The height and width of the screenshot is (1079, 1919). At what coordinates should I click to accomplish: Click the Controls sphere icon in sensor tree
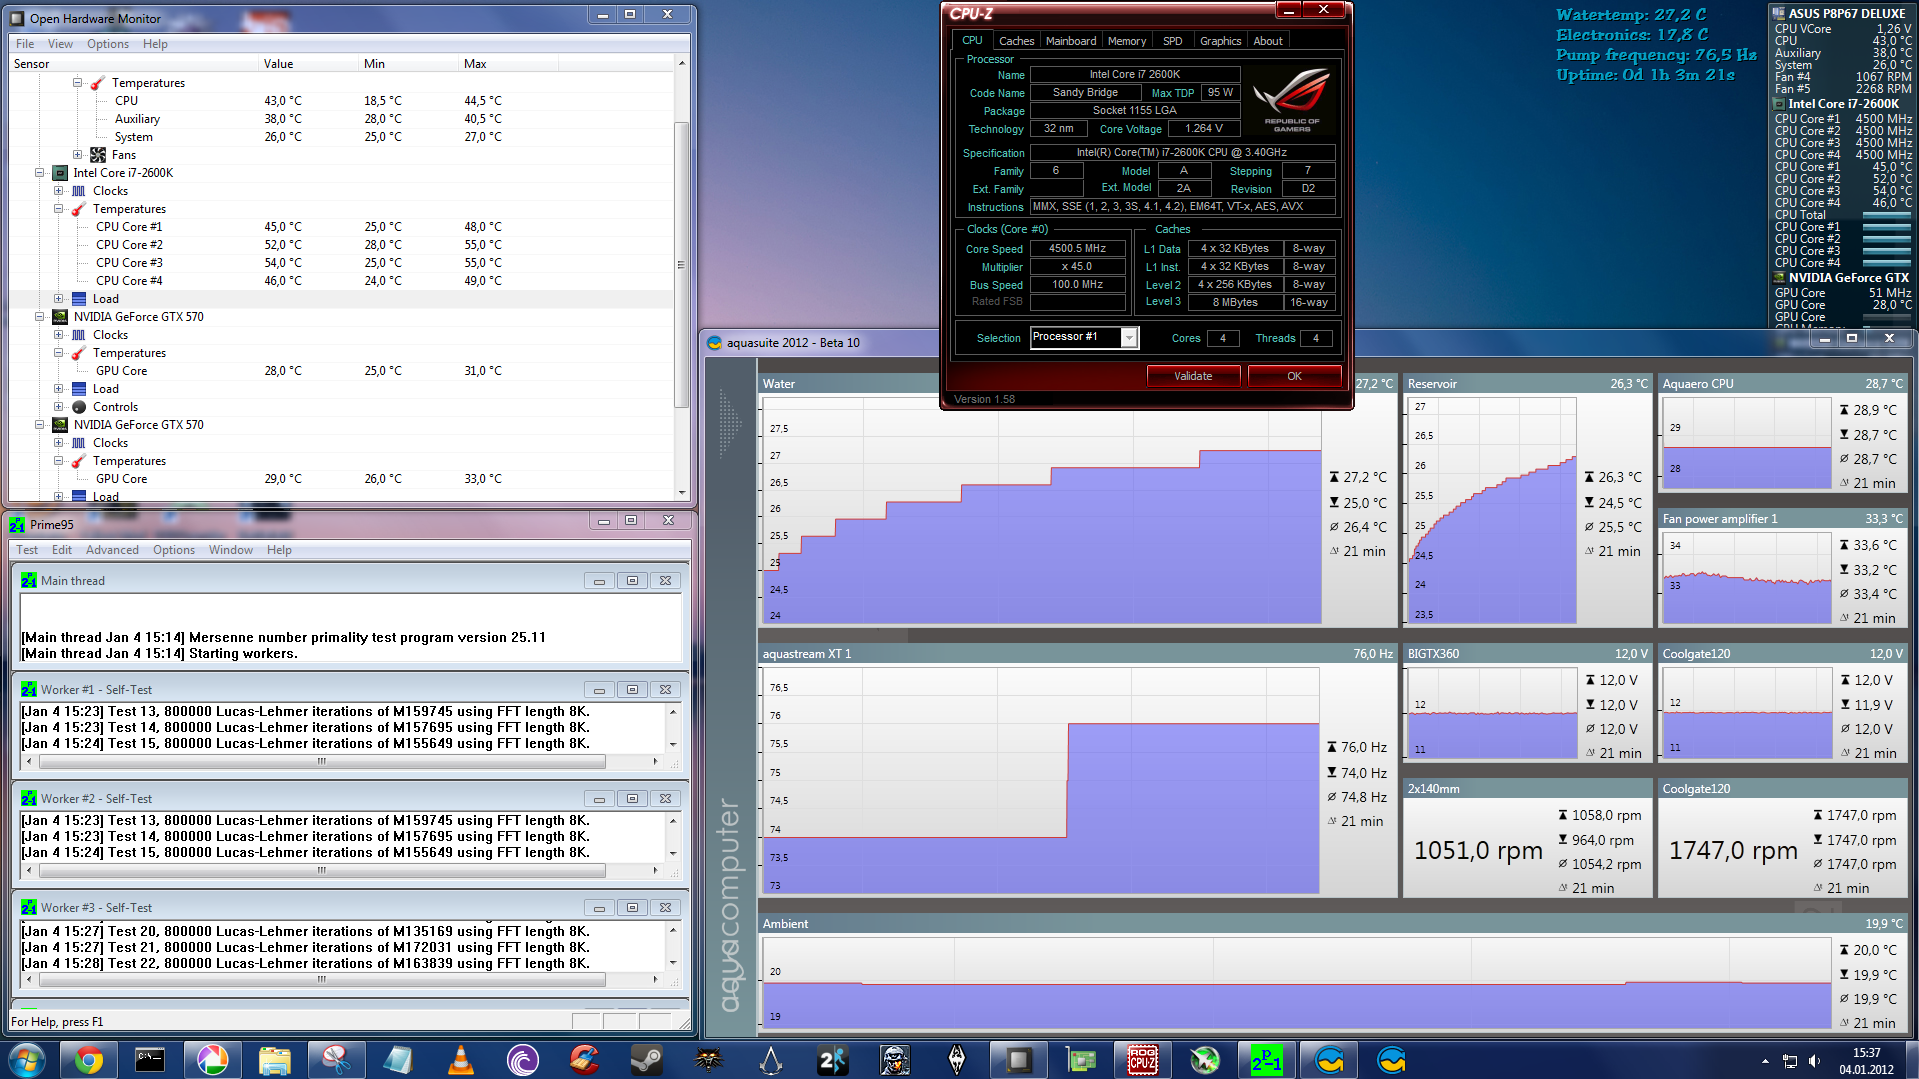79,407
